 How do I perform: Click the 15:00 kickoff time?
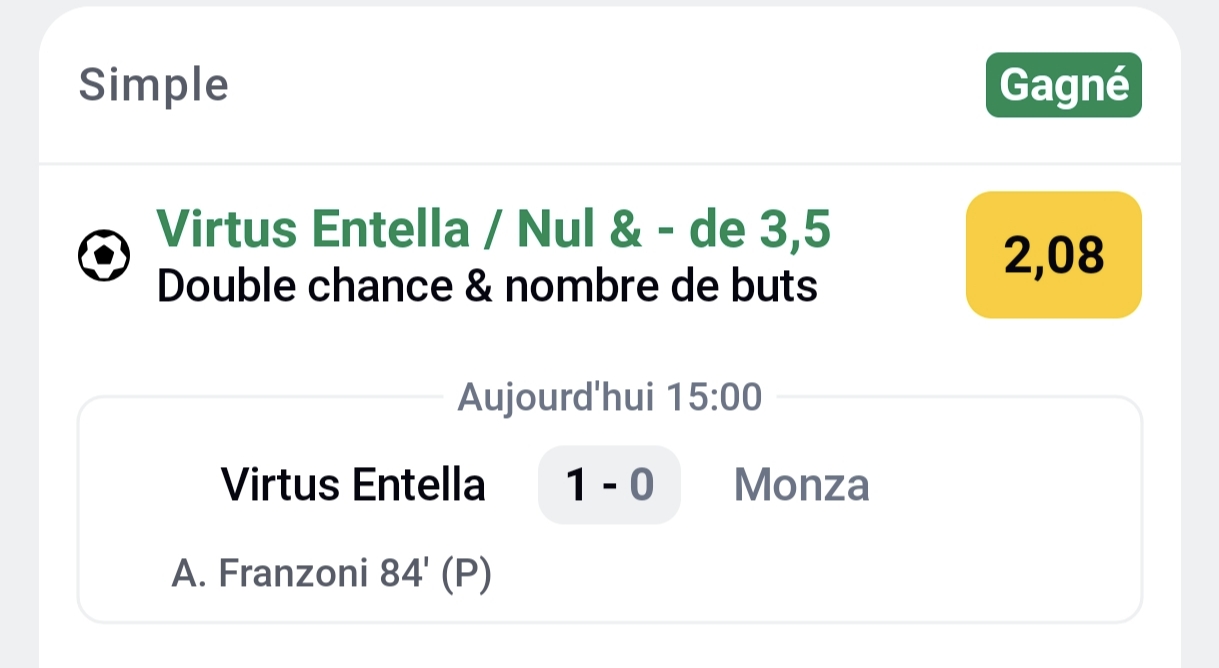(715, 398)
